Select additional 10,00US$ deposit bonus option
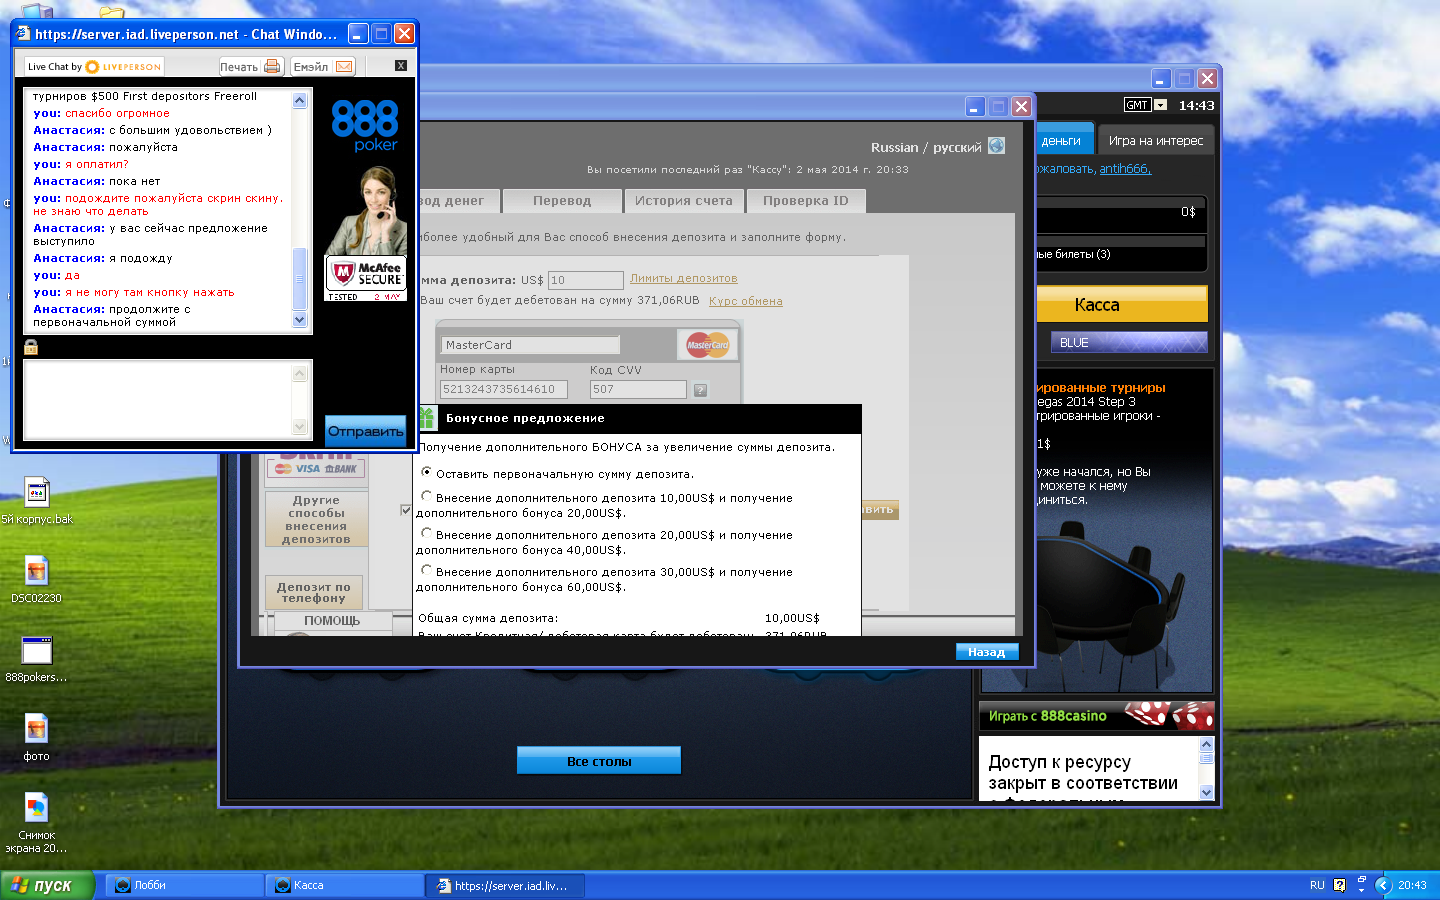 coord(427,496)
